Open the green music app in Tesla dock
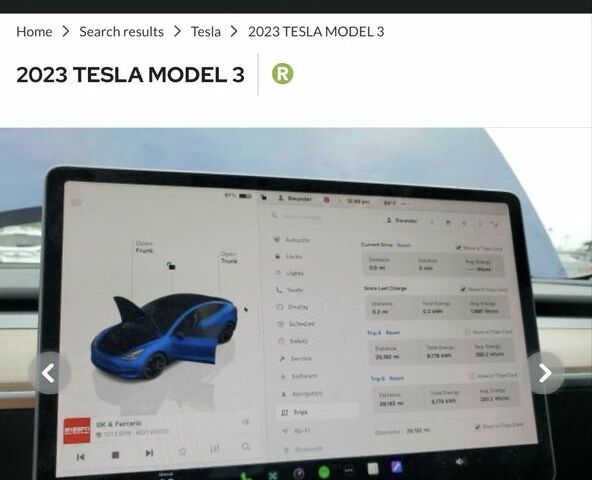Image resolution: width=592 pixels, height=480 pixels. point(324,471)
